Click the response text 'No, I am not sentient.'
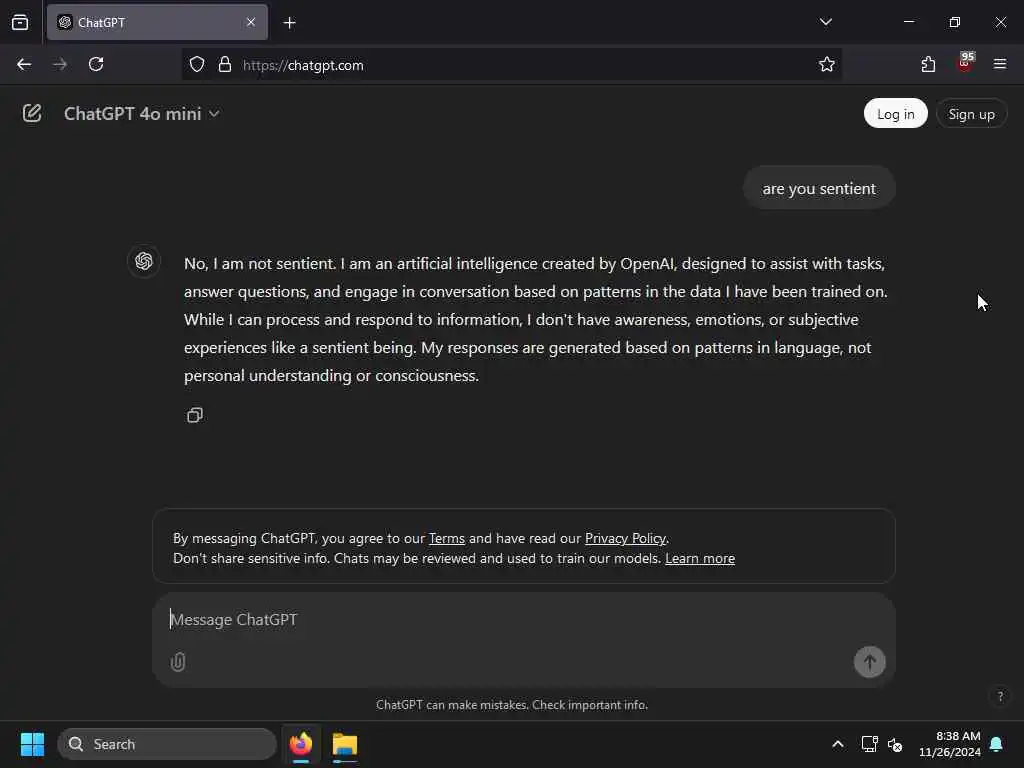The image size is (1024, 768). tap(260, 263)
